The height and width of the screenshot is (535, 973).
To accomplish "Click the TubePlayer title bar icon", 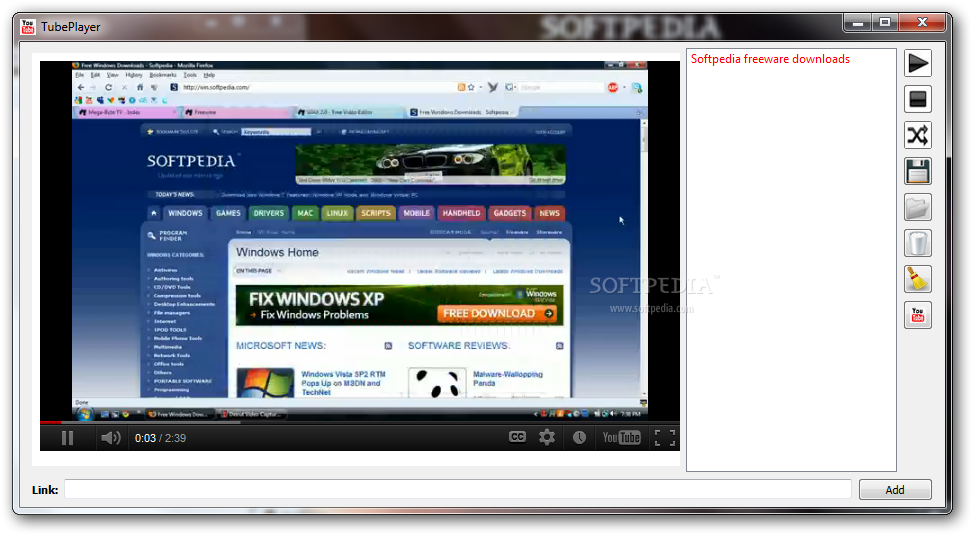I will (x=28, y=27).
